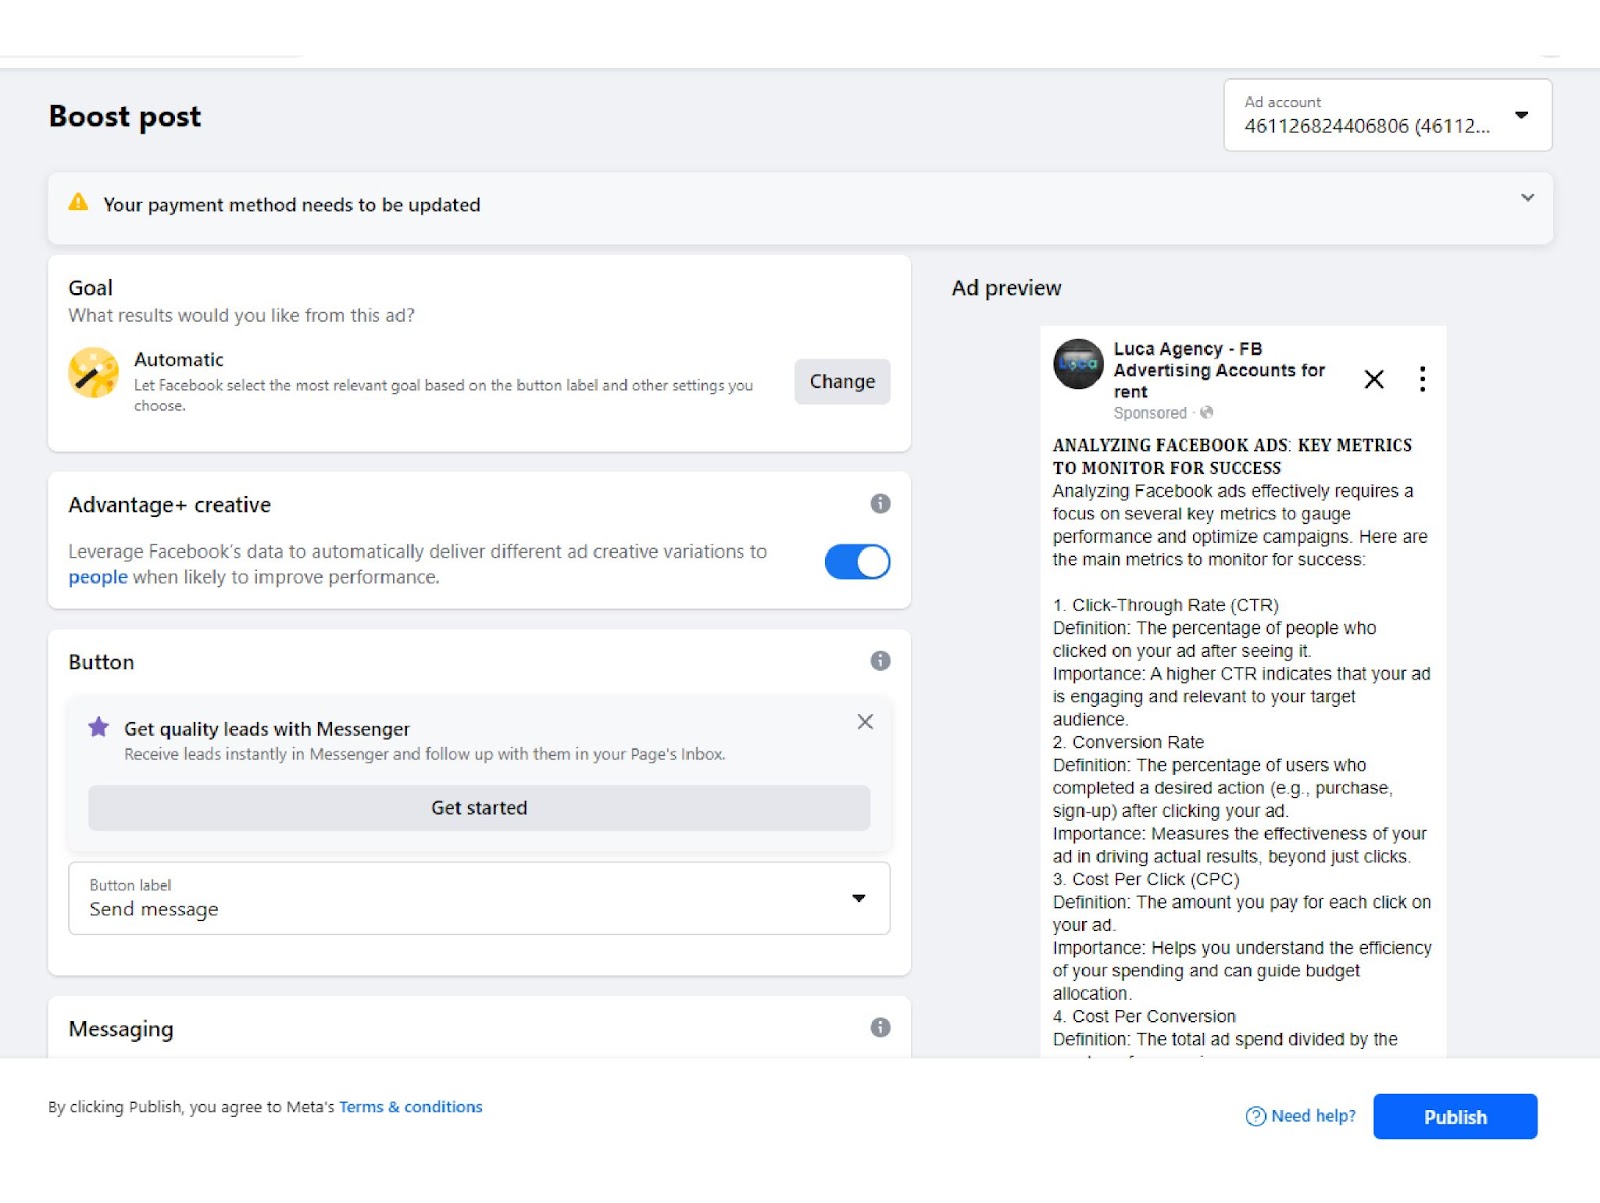Click the Luca Agency page avatar in preview

1078,364
